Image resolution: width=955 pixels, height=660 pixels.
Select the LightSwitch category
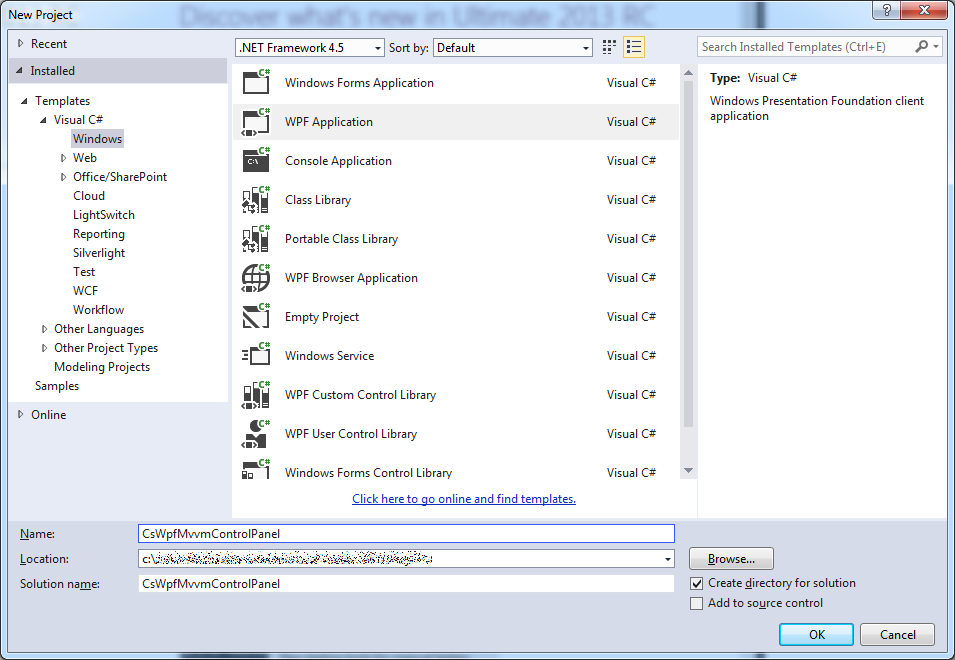(x=104, y=215)
